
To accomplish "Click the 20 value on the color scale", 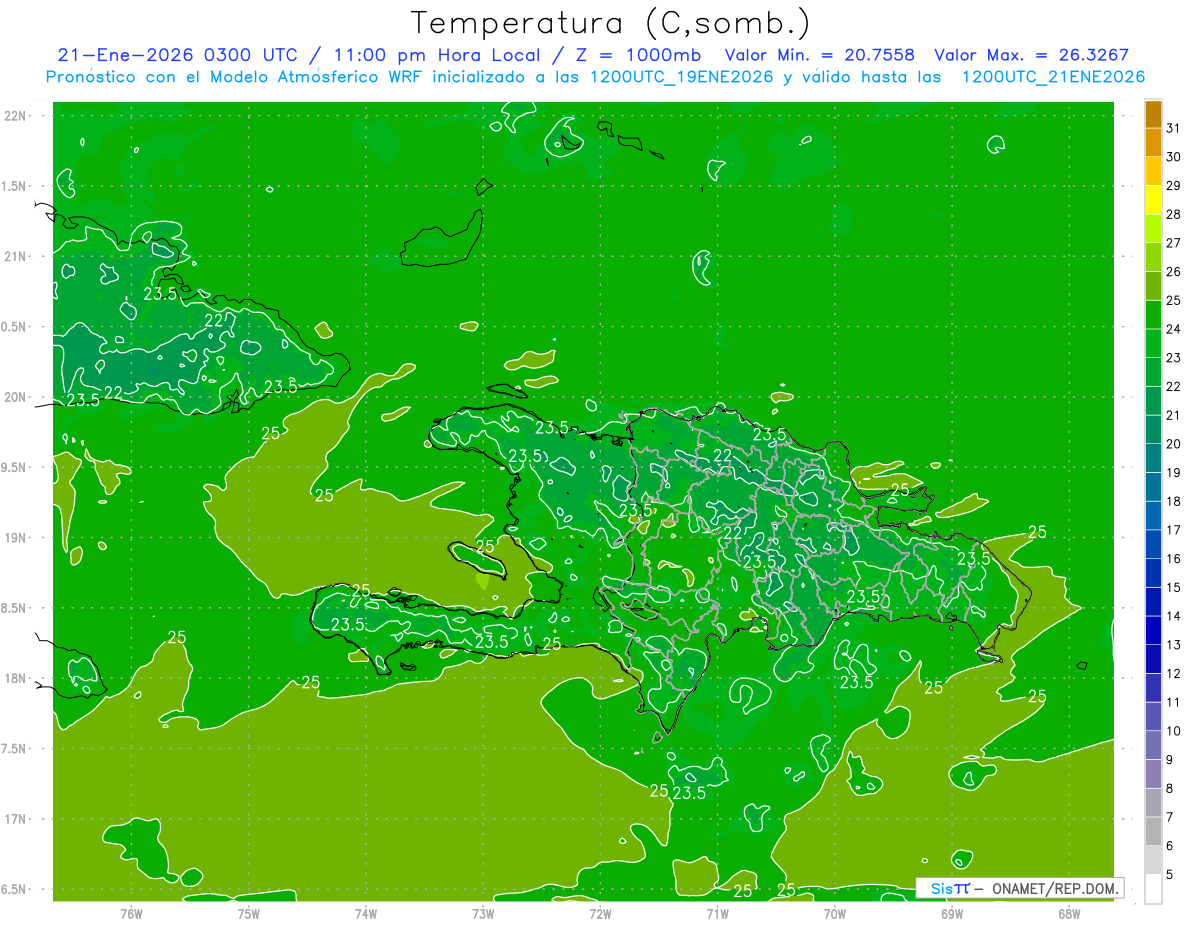I will [x=1174, y=444].
